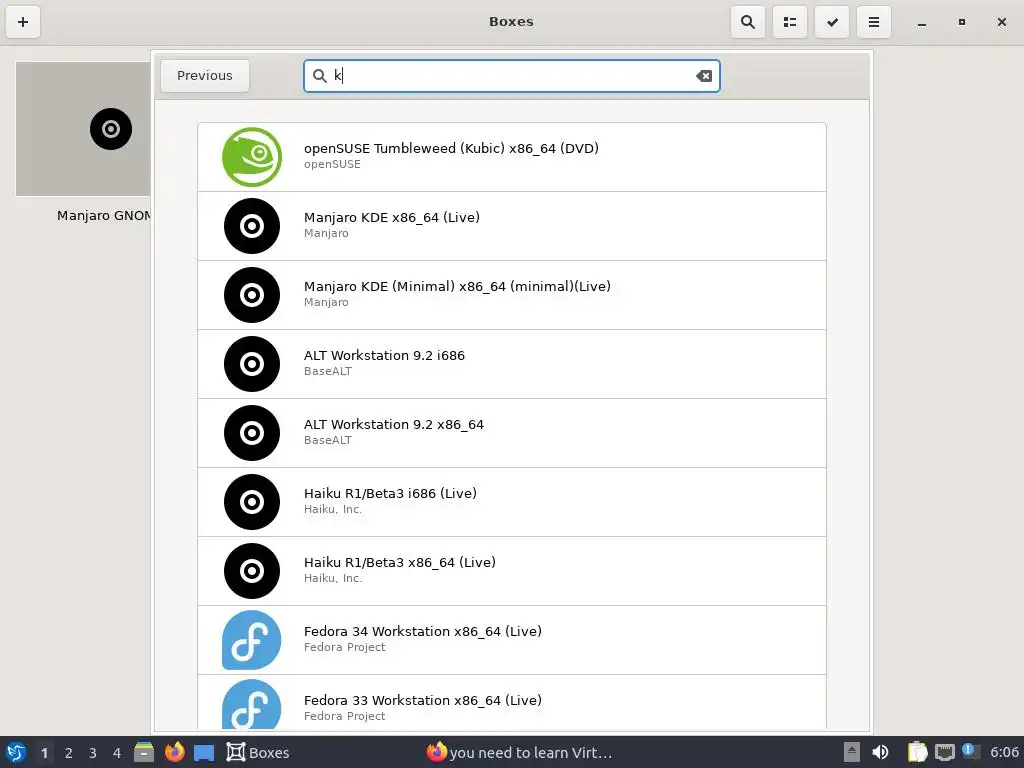This screenshot has width=1024, height=768.
Task: Switch to the Firefox 'you need to learn Virt…' window
Action: click(x=520, y=752)
